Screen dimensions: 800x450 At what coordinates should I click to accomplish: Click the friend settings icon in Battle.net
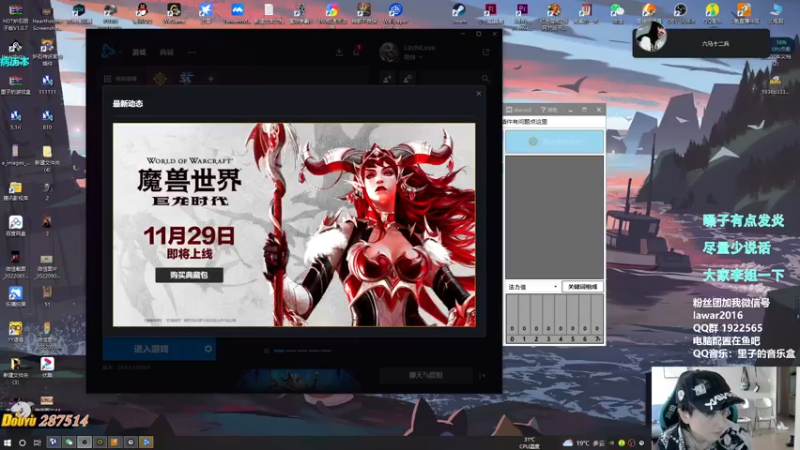point(407,79)
